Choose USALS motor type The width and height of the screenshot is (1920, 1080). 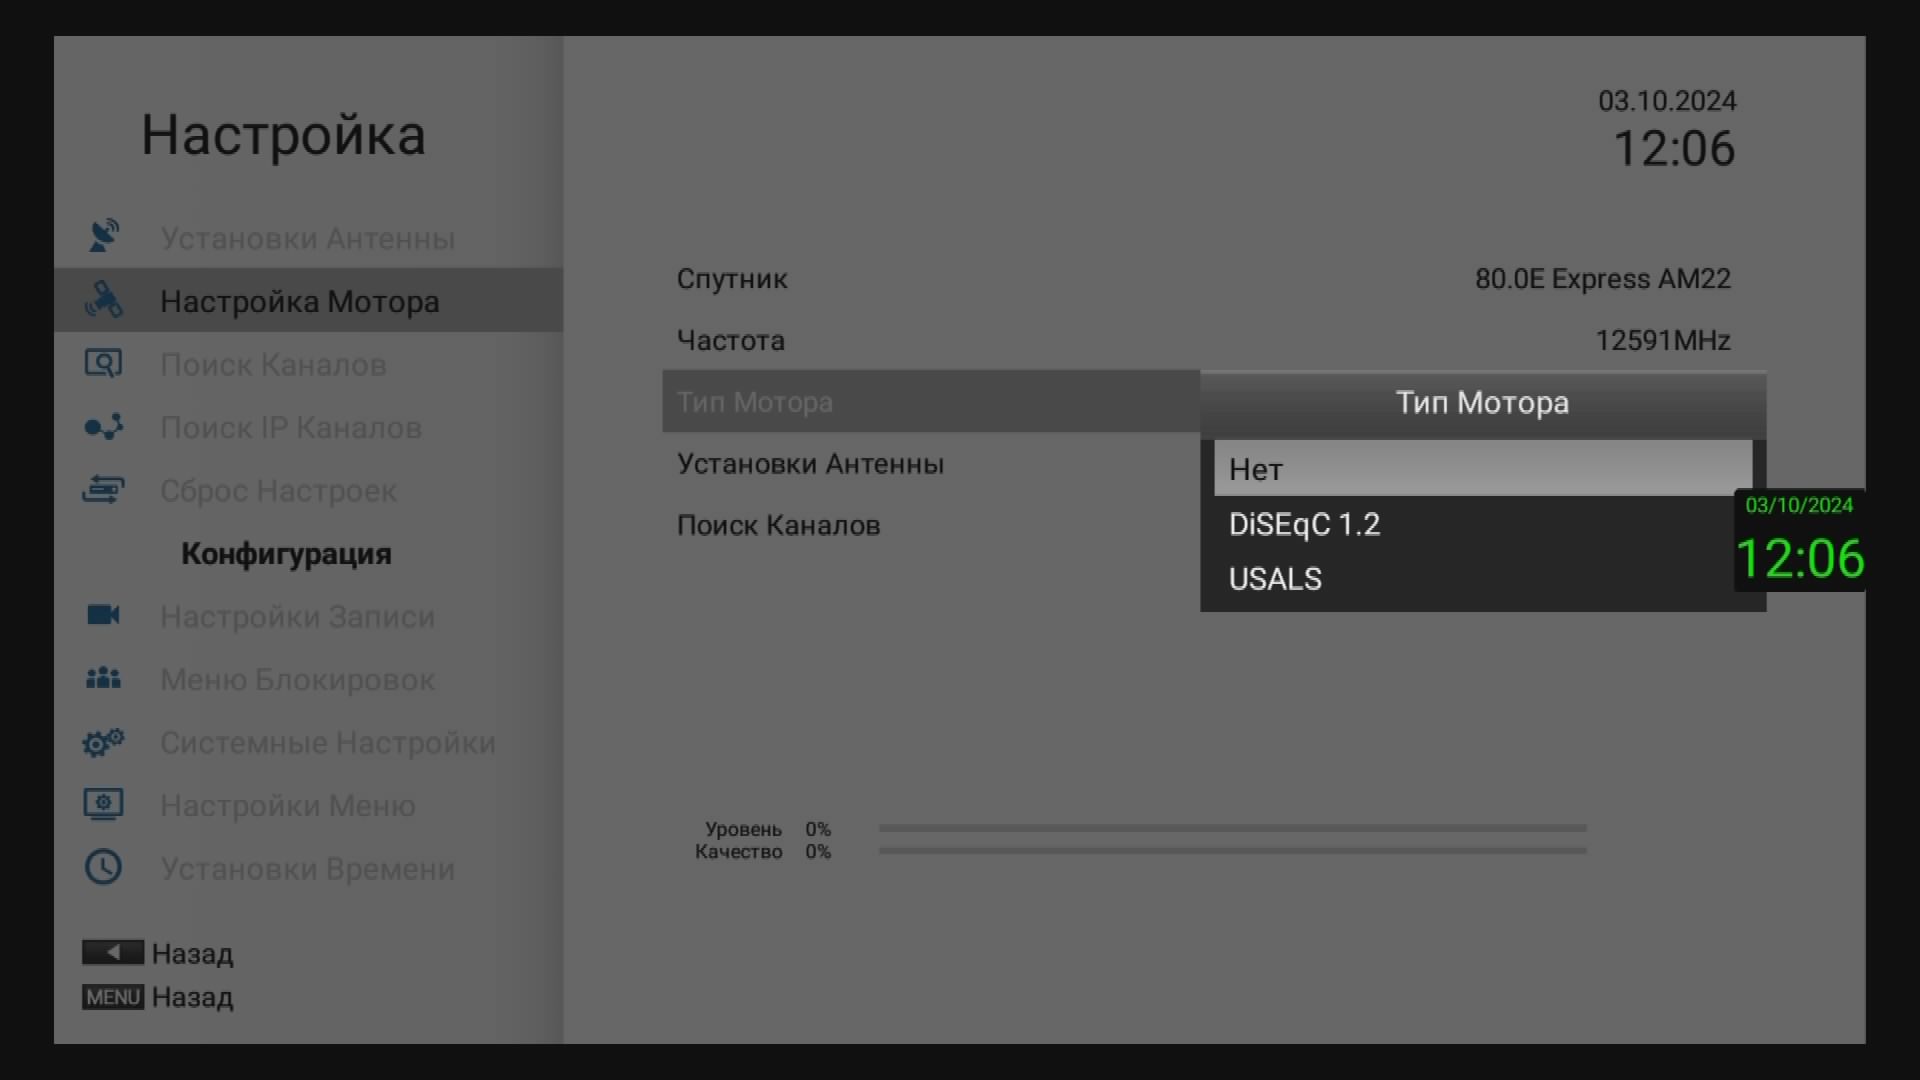point(1483,578)
